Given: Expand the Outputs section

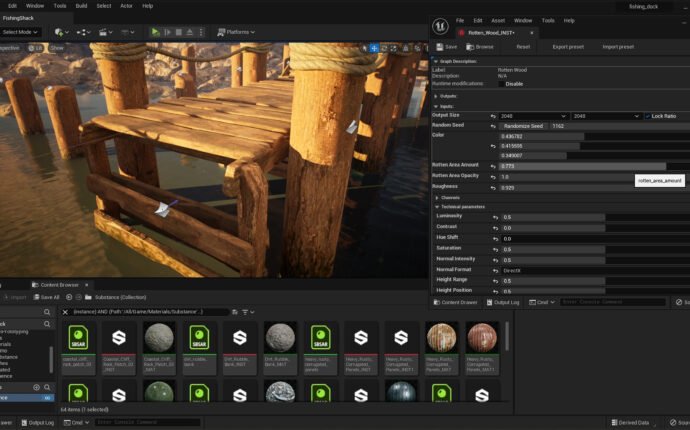Looking at the screenshot, I should point(436,95).
